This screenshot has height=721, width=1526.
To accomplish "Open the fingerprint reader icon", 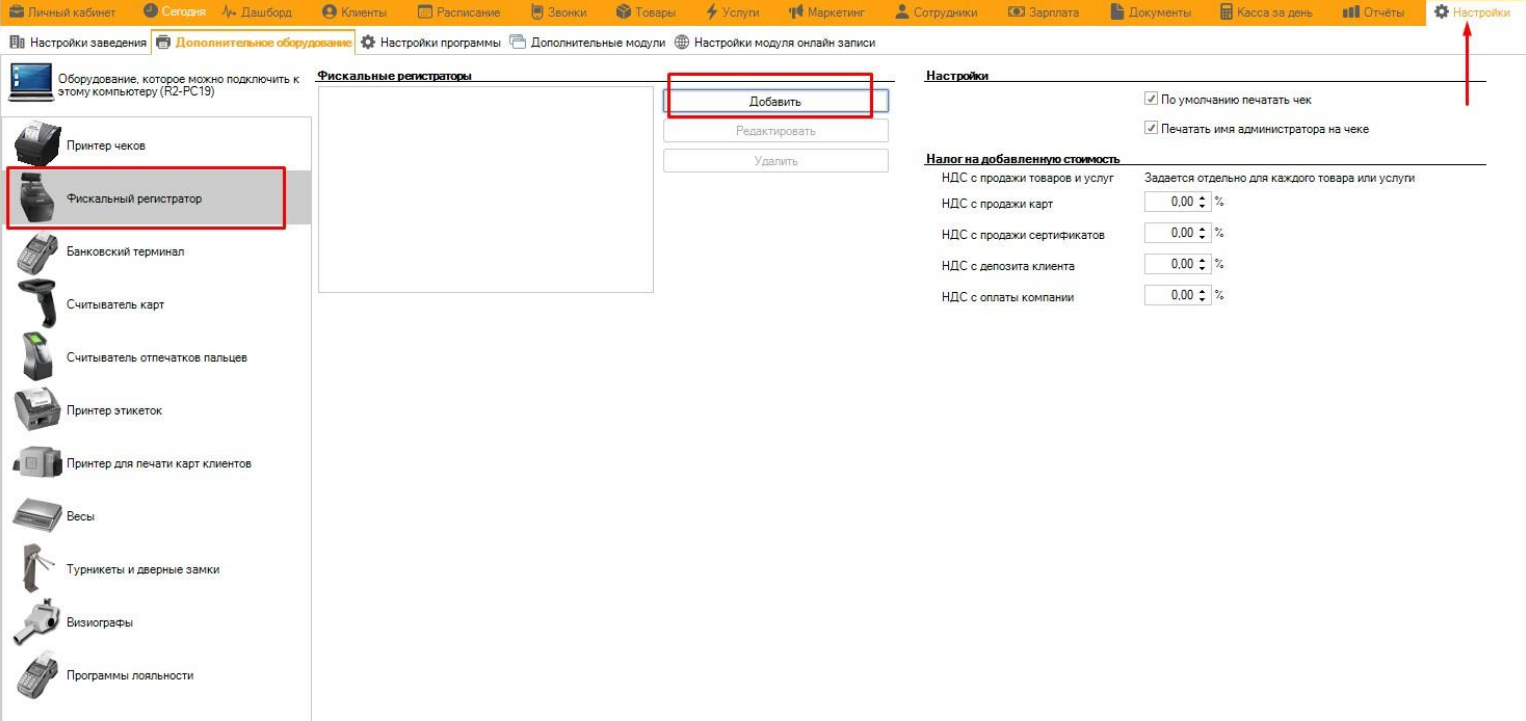I will pyautogui.click(x=38, y=358).
